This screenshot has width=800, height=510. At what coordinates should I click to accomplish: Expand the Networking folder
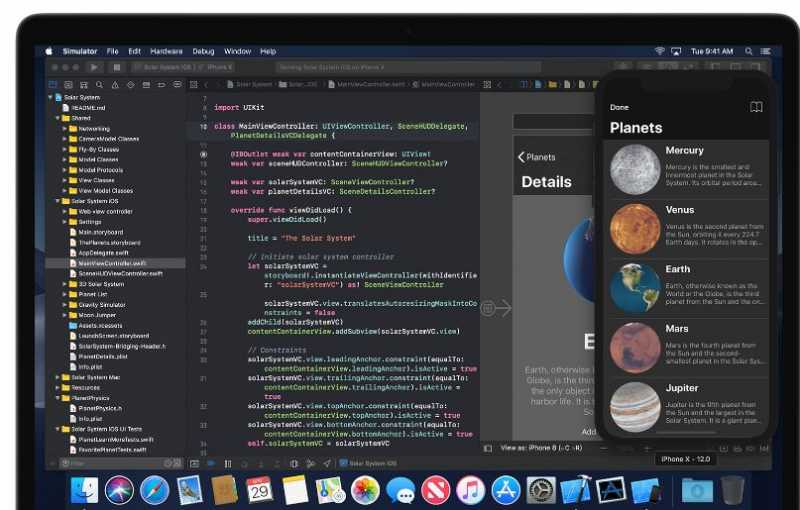click(64, 129)
